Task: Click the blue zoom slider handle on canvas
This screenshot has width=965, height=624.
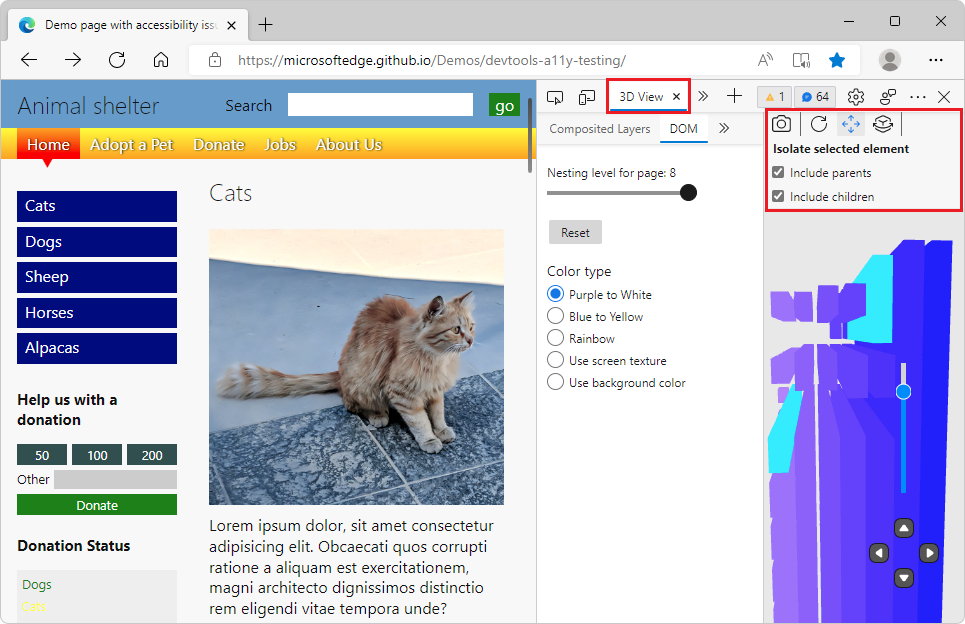Action: click(x=903, y=391)
